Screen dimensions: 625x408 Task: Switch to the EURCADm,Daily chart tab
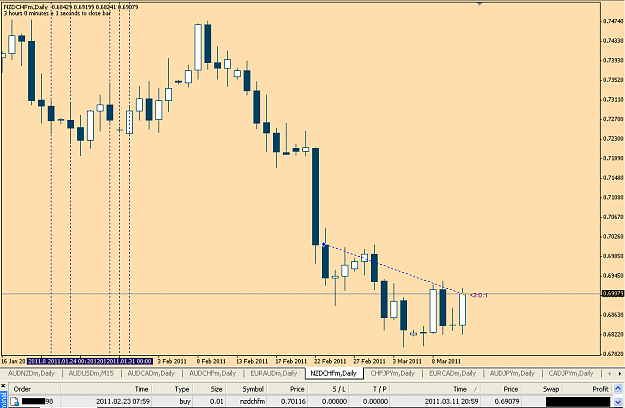click(x=452, y=373)
